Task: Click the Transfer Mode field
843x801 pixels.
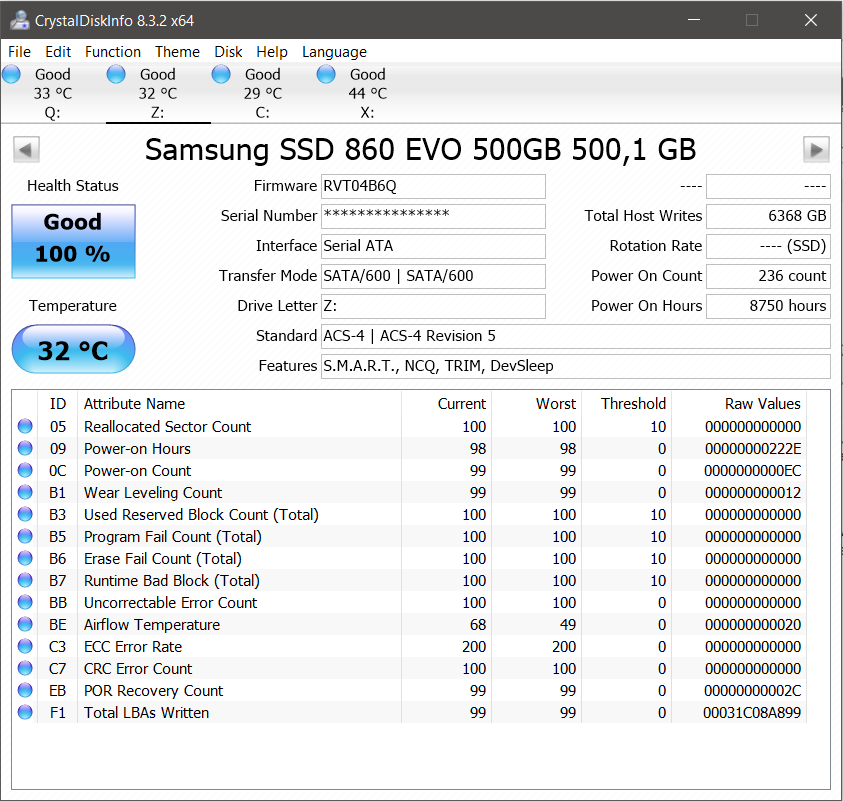Action: click(x=433, y=276)
